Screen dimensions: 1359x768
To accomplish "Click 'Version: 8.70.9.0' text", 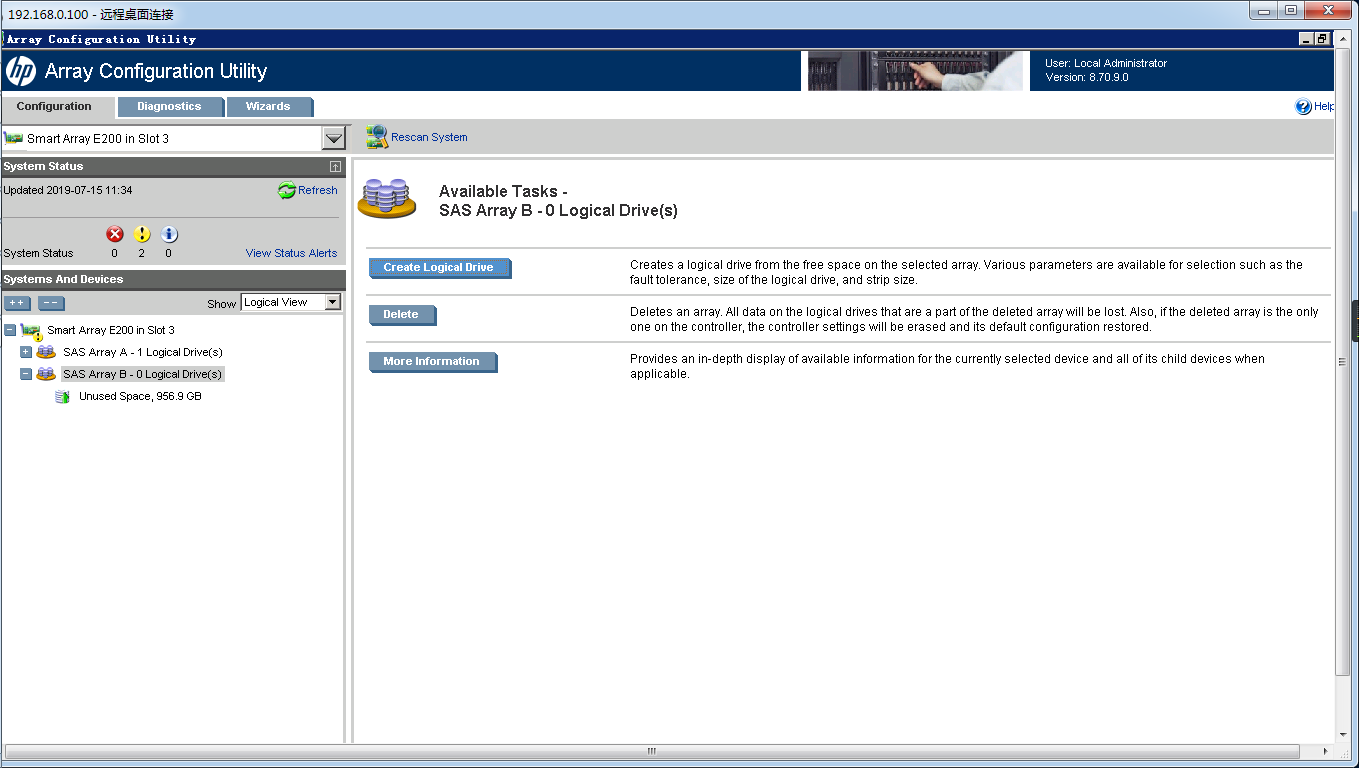I will (x=1087, y=77).
